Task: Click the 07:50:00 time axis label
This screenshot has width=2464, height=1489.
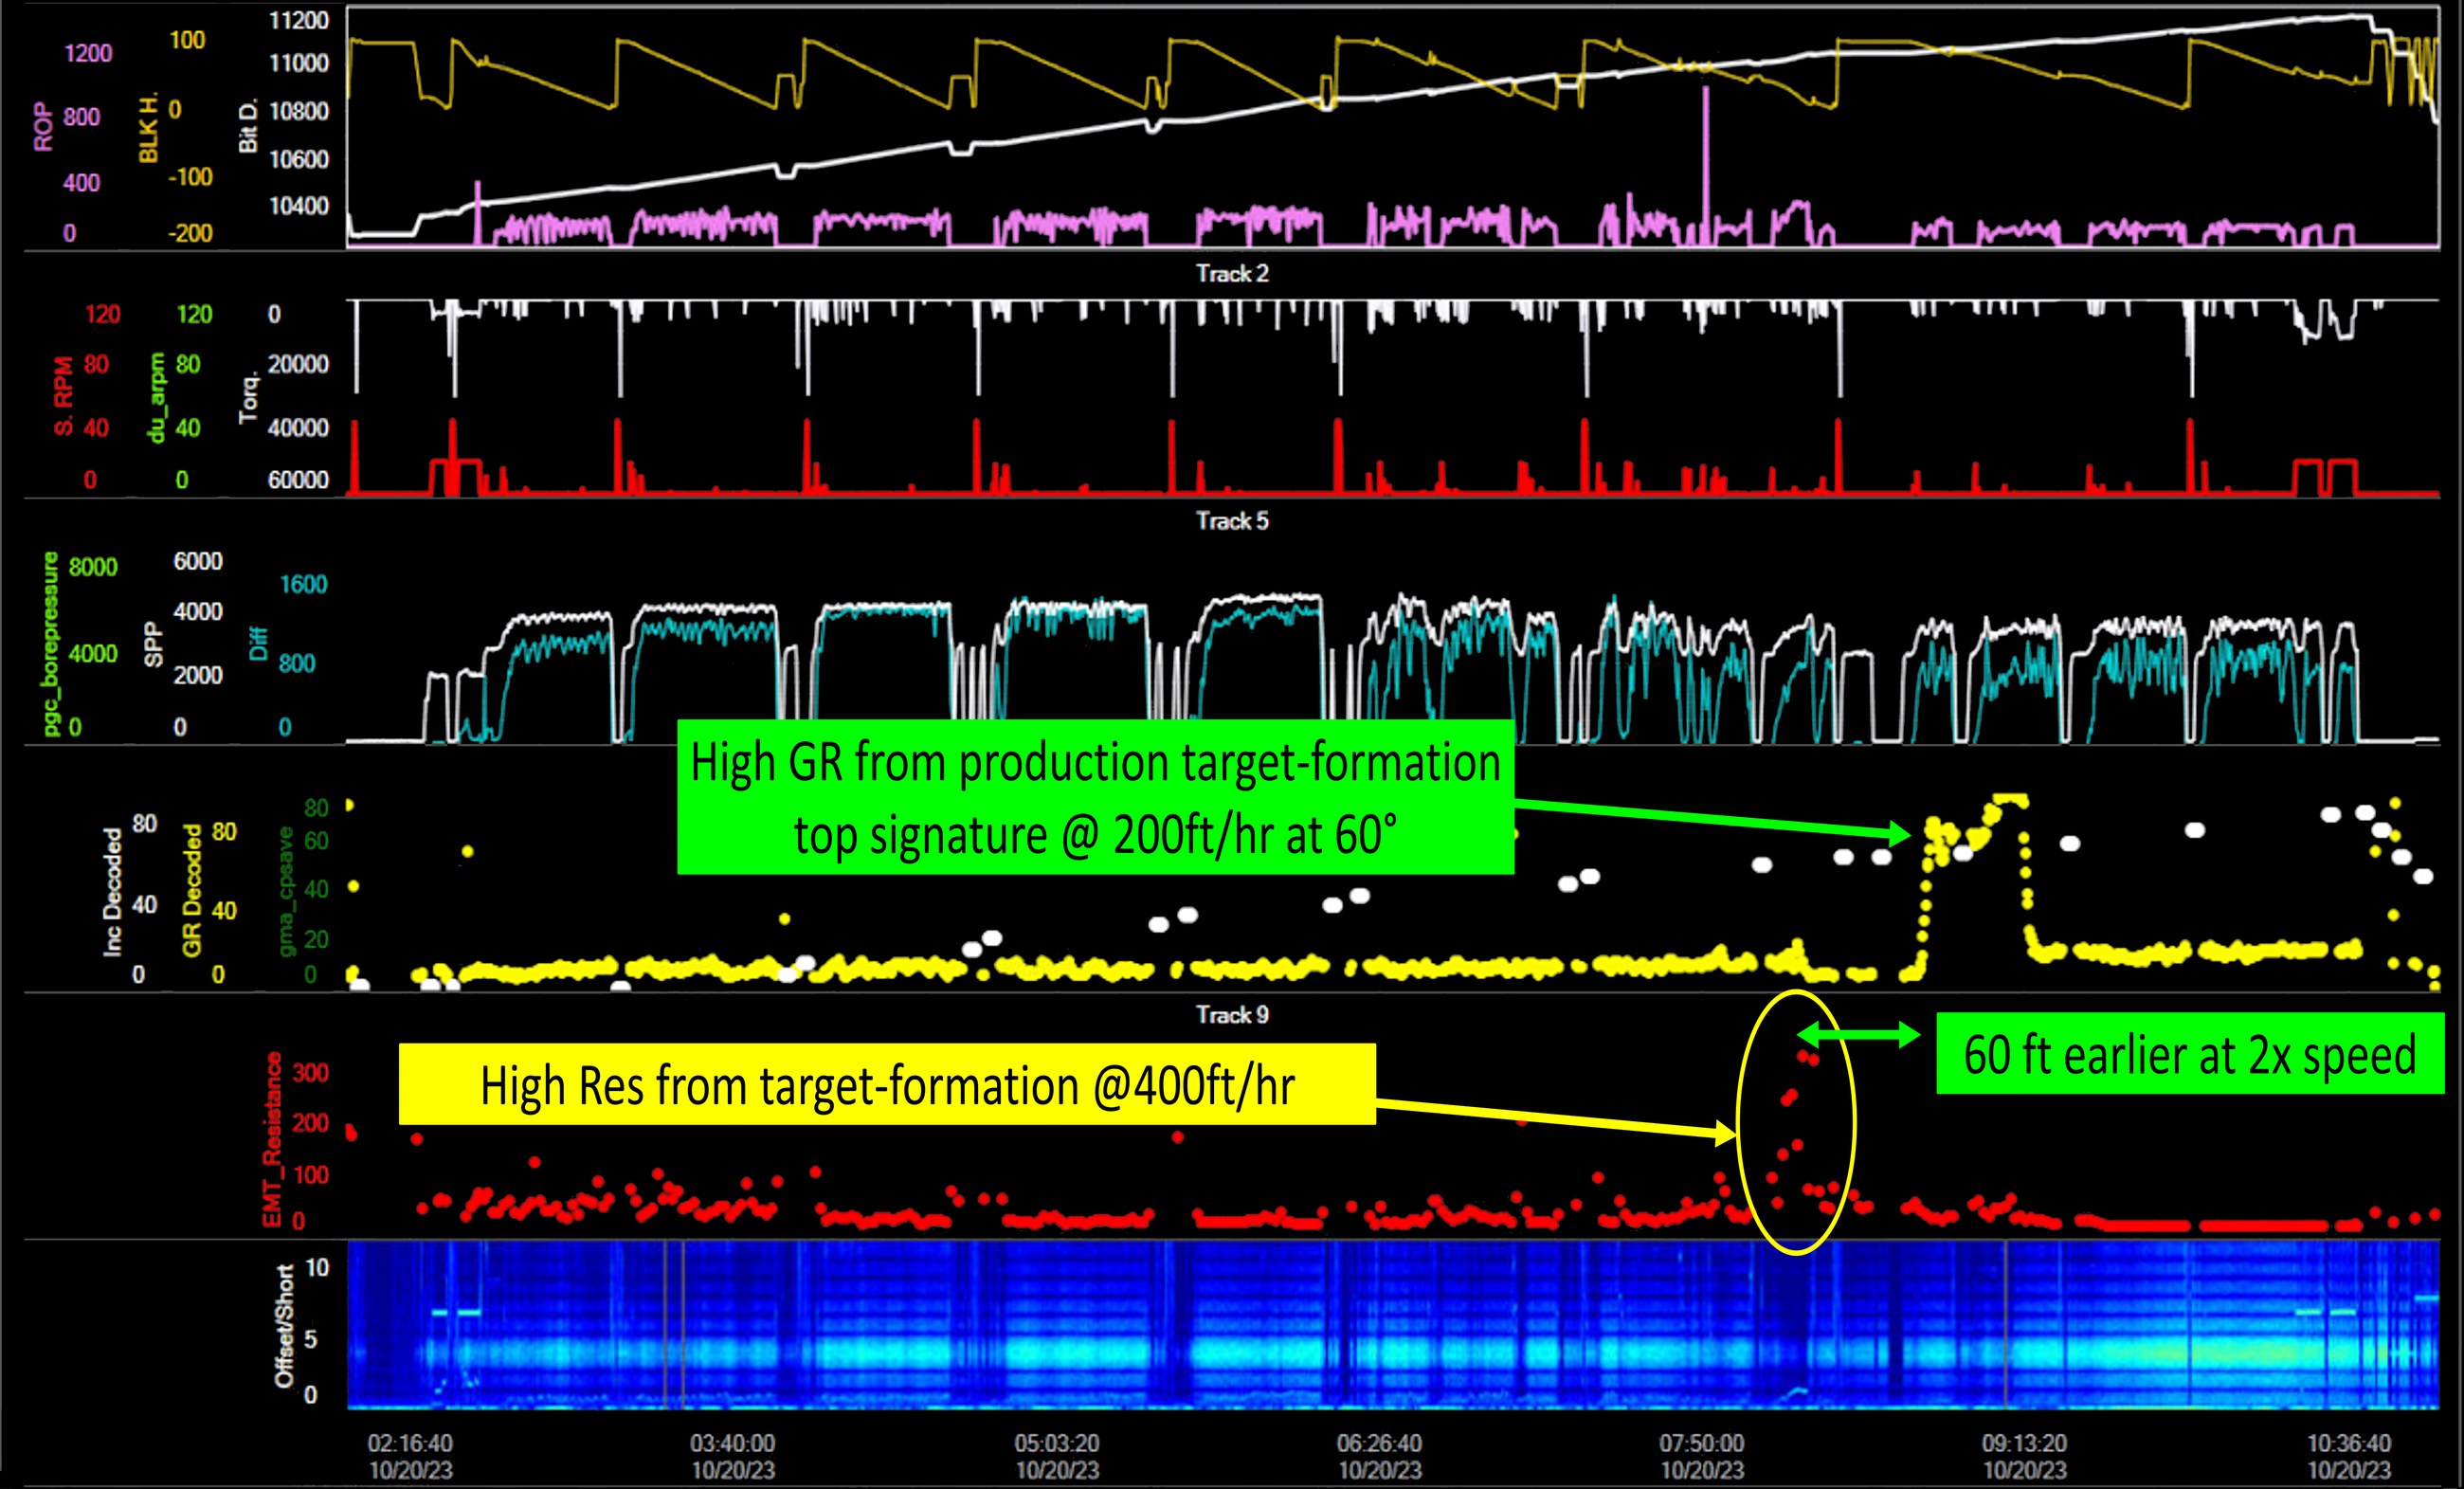Action: point(1702,1443)
